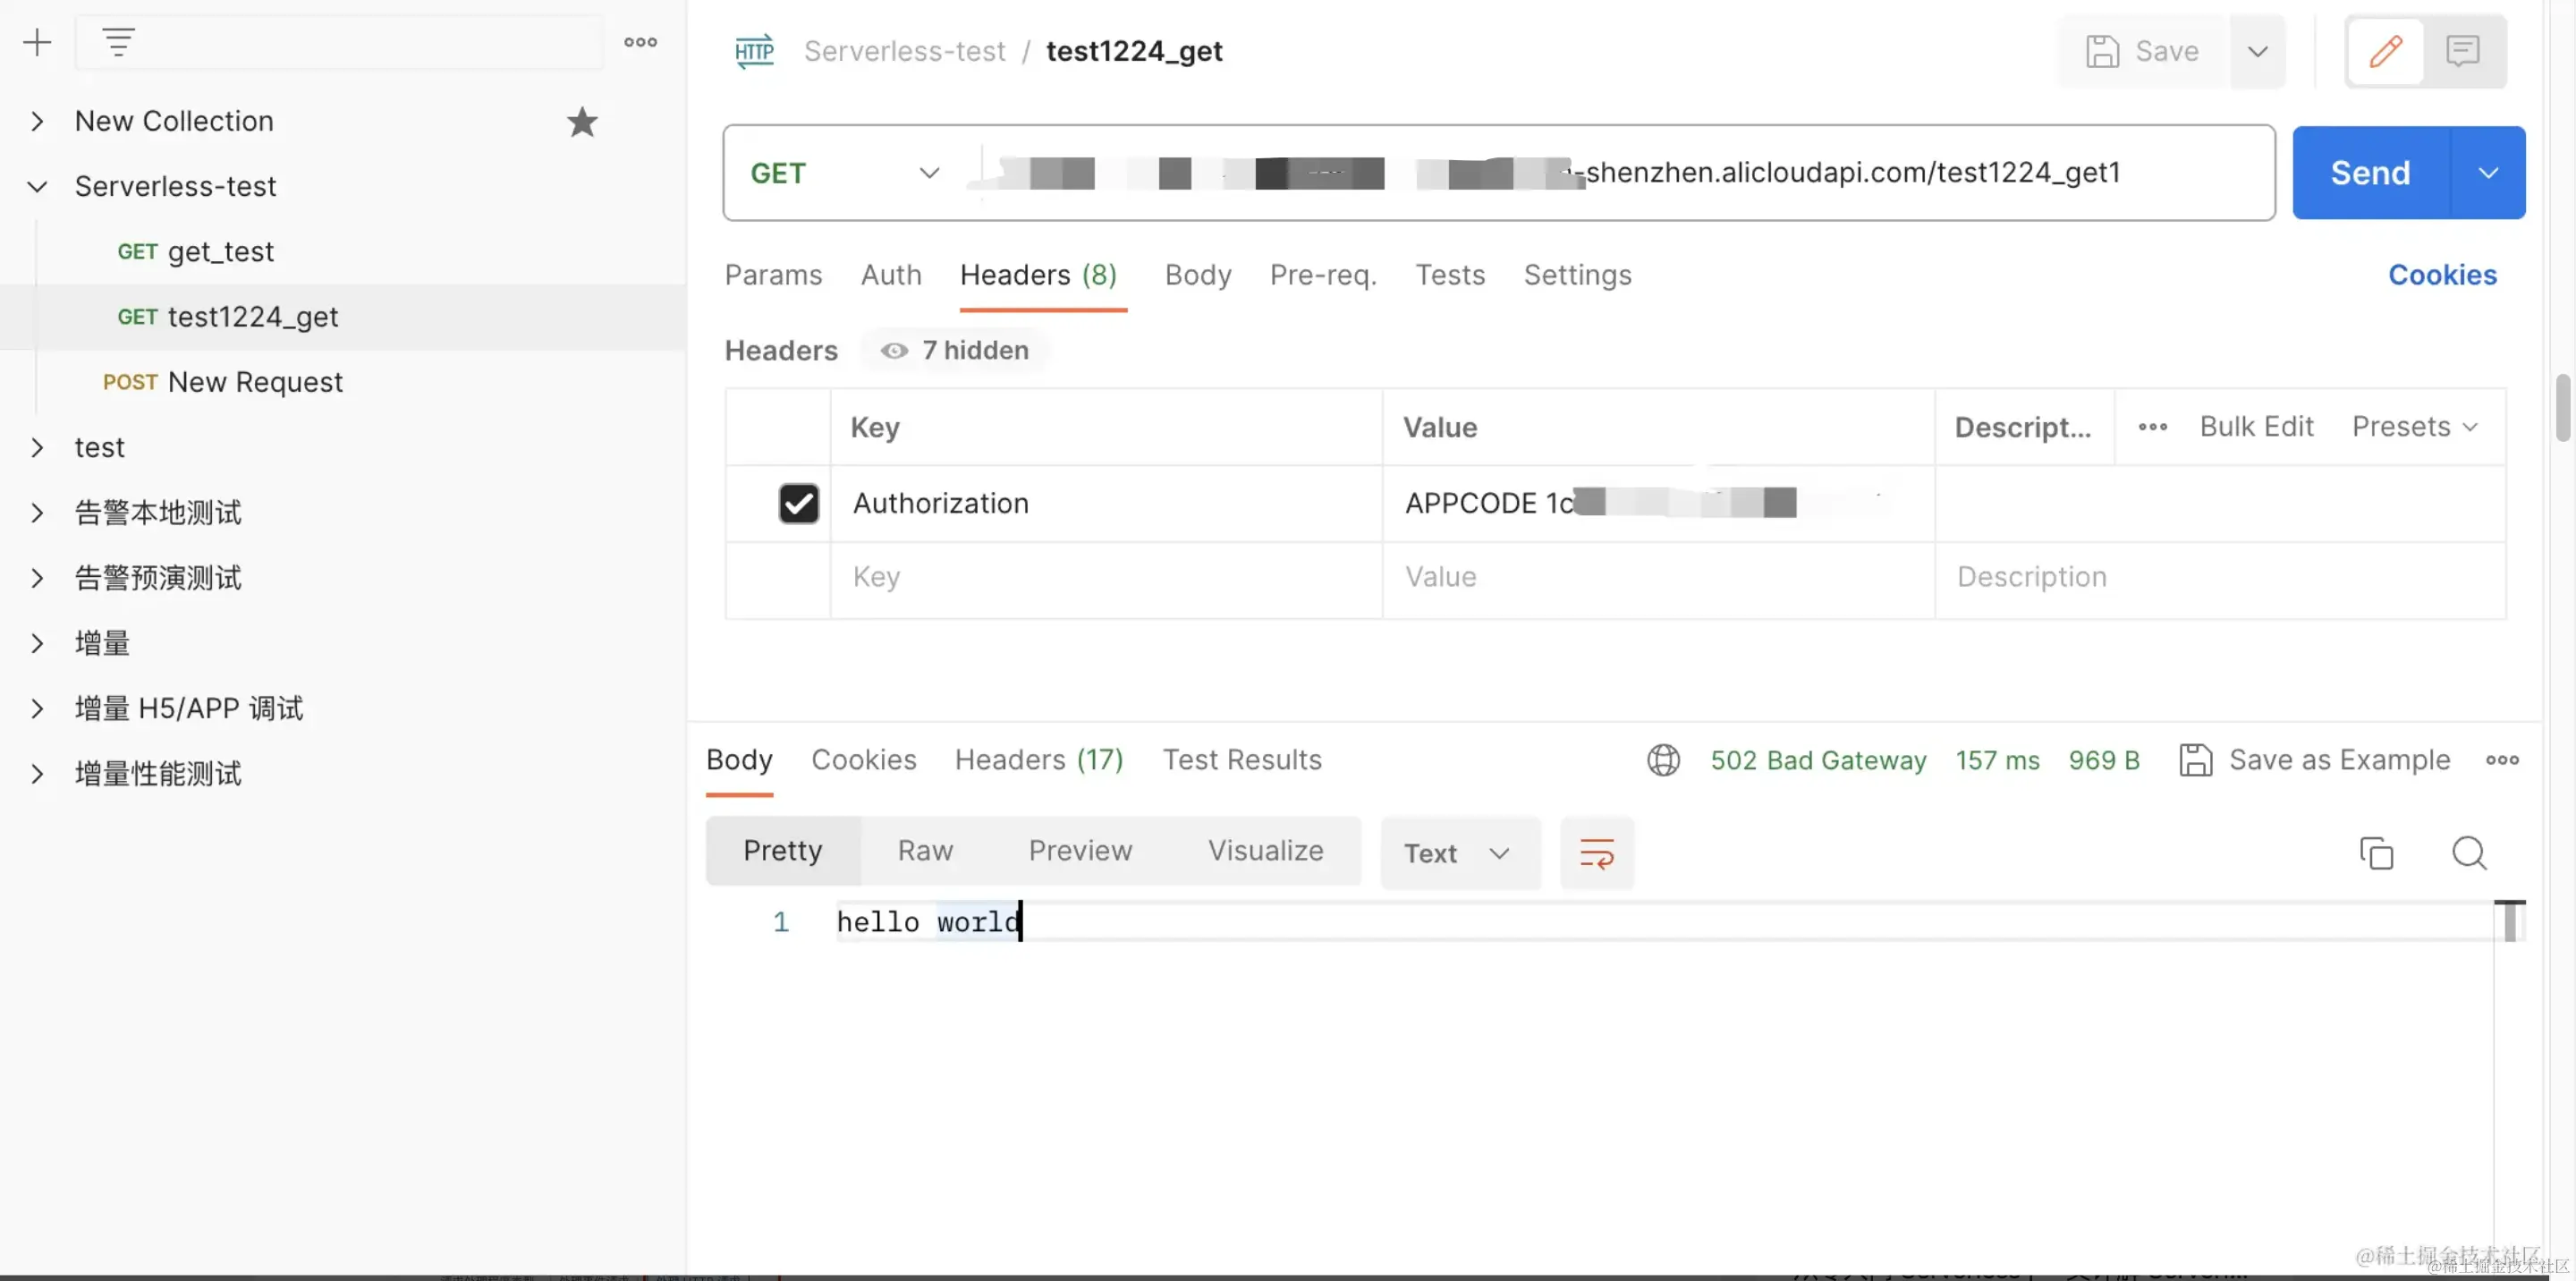Click the globe network icon near status
Screen dimensions: 2576x1281
click(1664, 760)
